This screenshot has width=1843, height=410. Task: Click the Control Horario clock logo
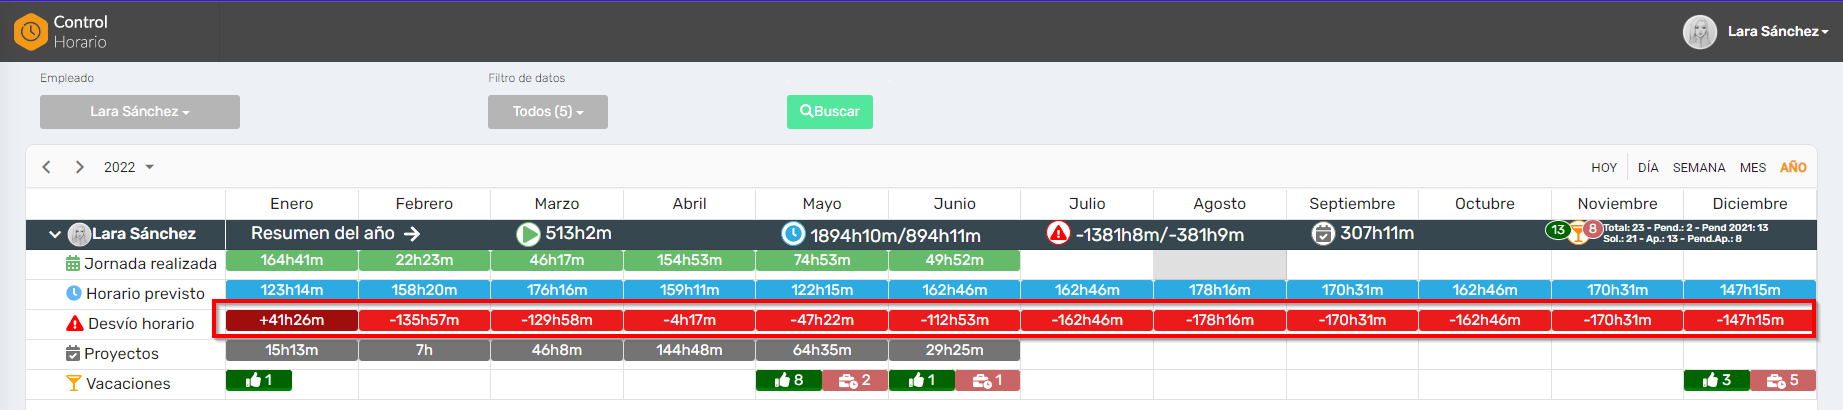click(31, 32)
